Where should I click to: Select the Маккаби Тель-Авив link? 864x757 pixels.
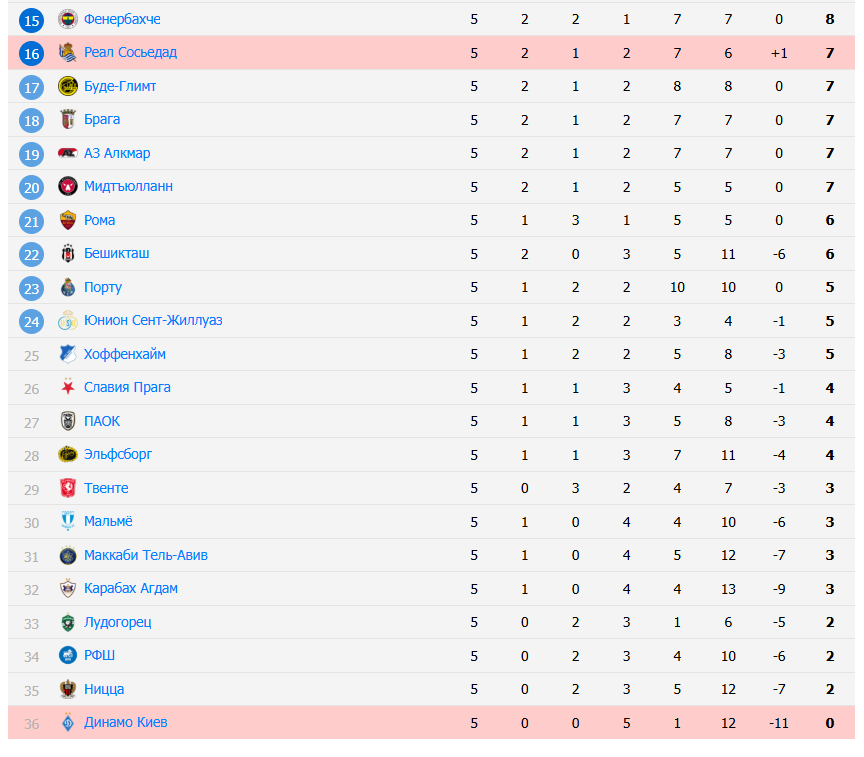(146, 555)
